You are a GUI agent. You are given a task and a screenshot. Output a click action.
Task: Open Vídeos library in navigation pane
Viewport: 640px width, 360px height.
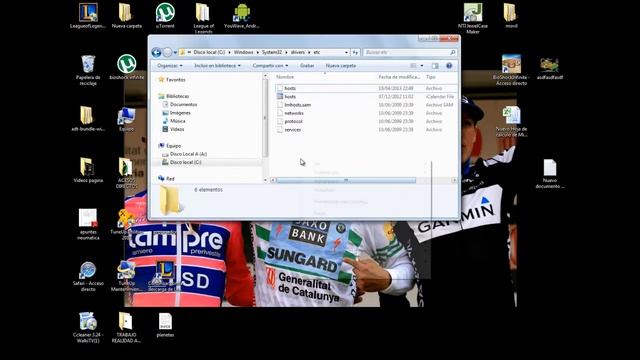(x=177, y=129)
